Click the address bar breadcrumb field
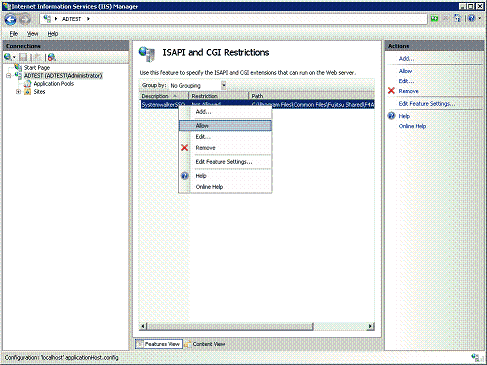The width and height of the screenshot is (487, 365). point(233,19)
